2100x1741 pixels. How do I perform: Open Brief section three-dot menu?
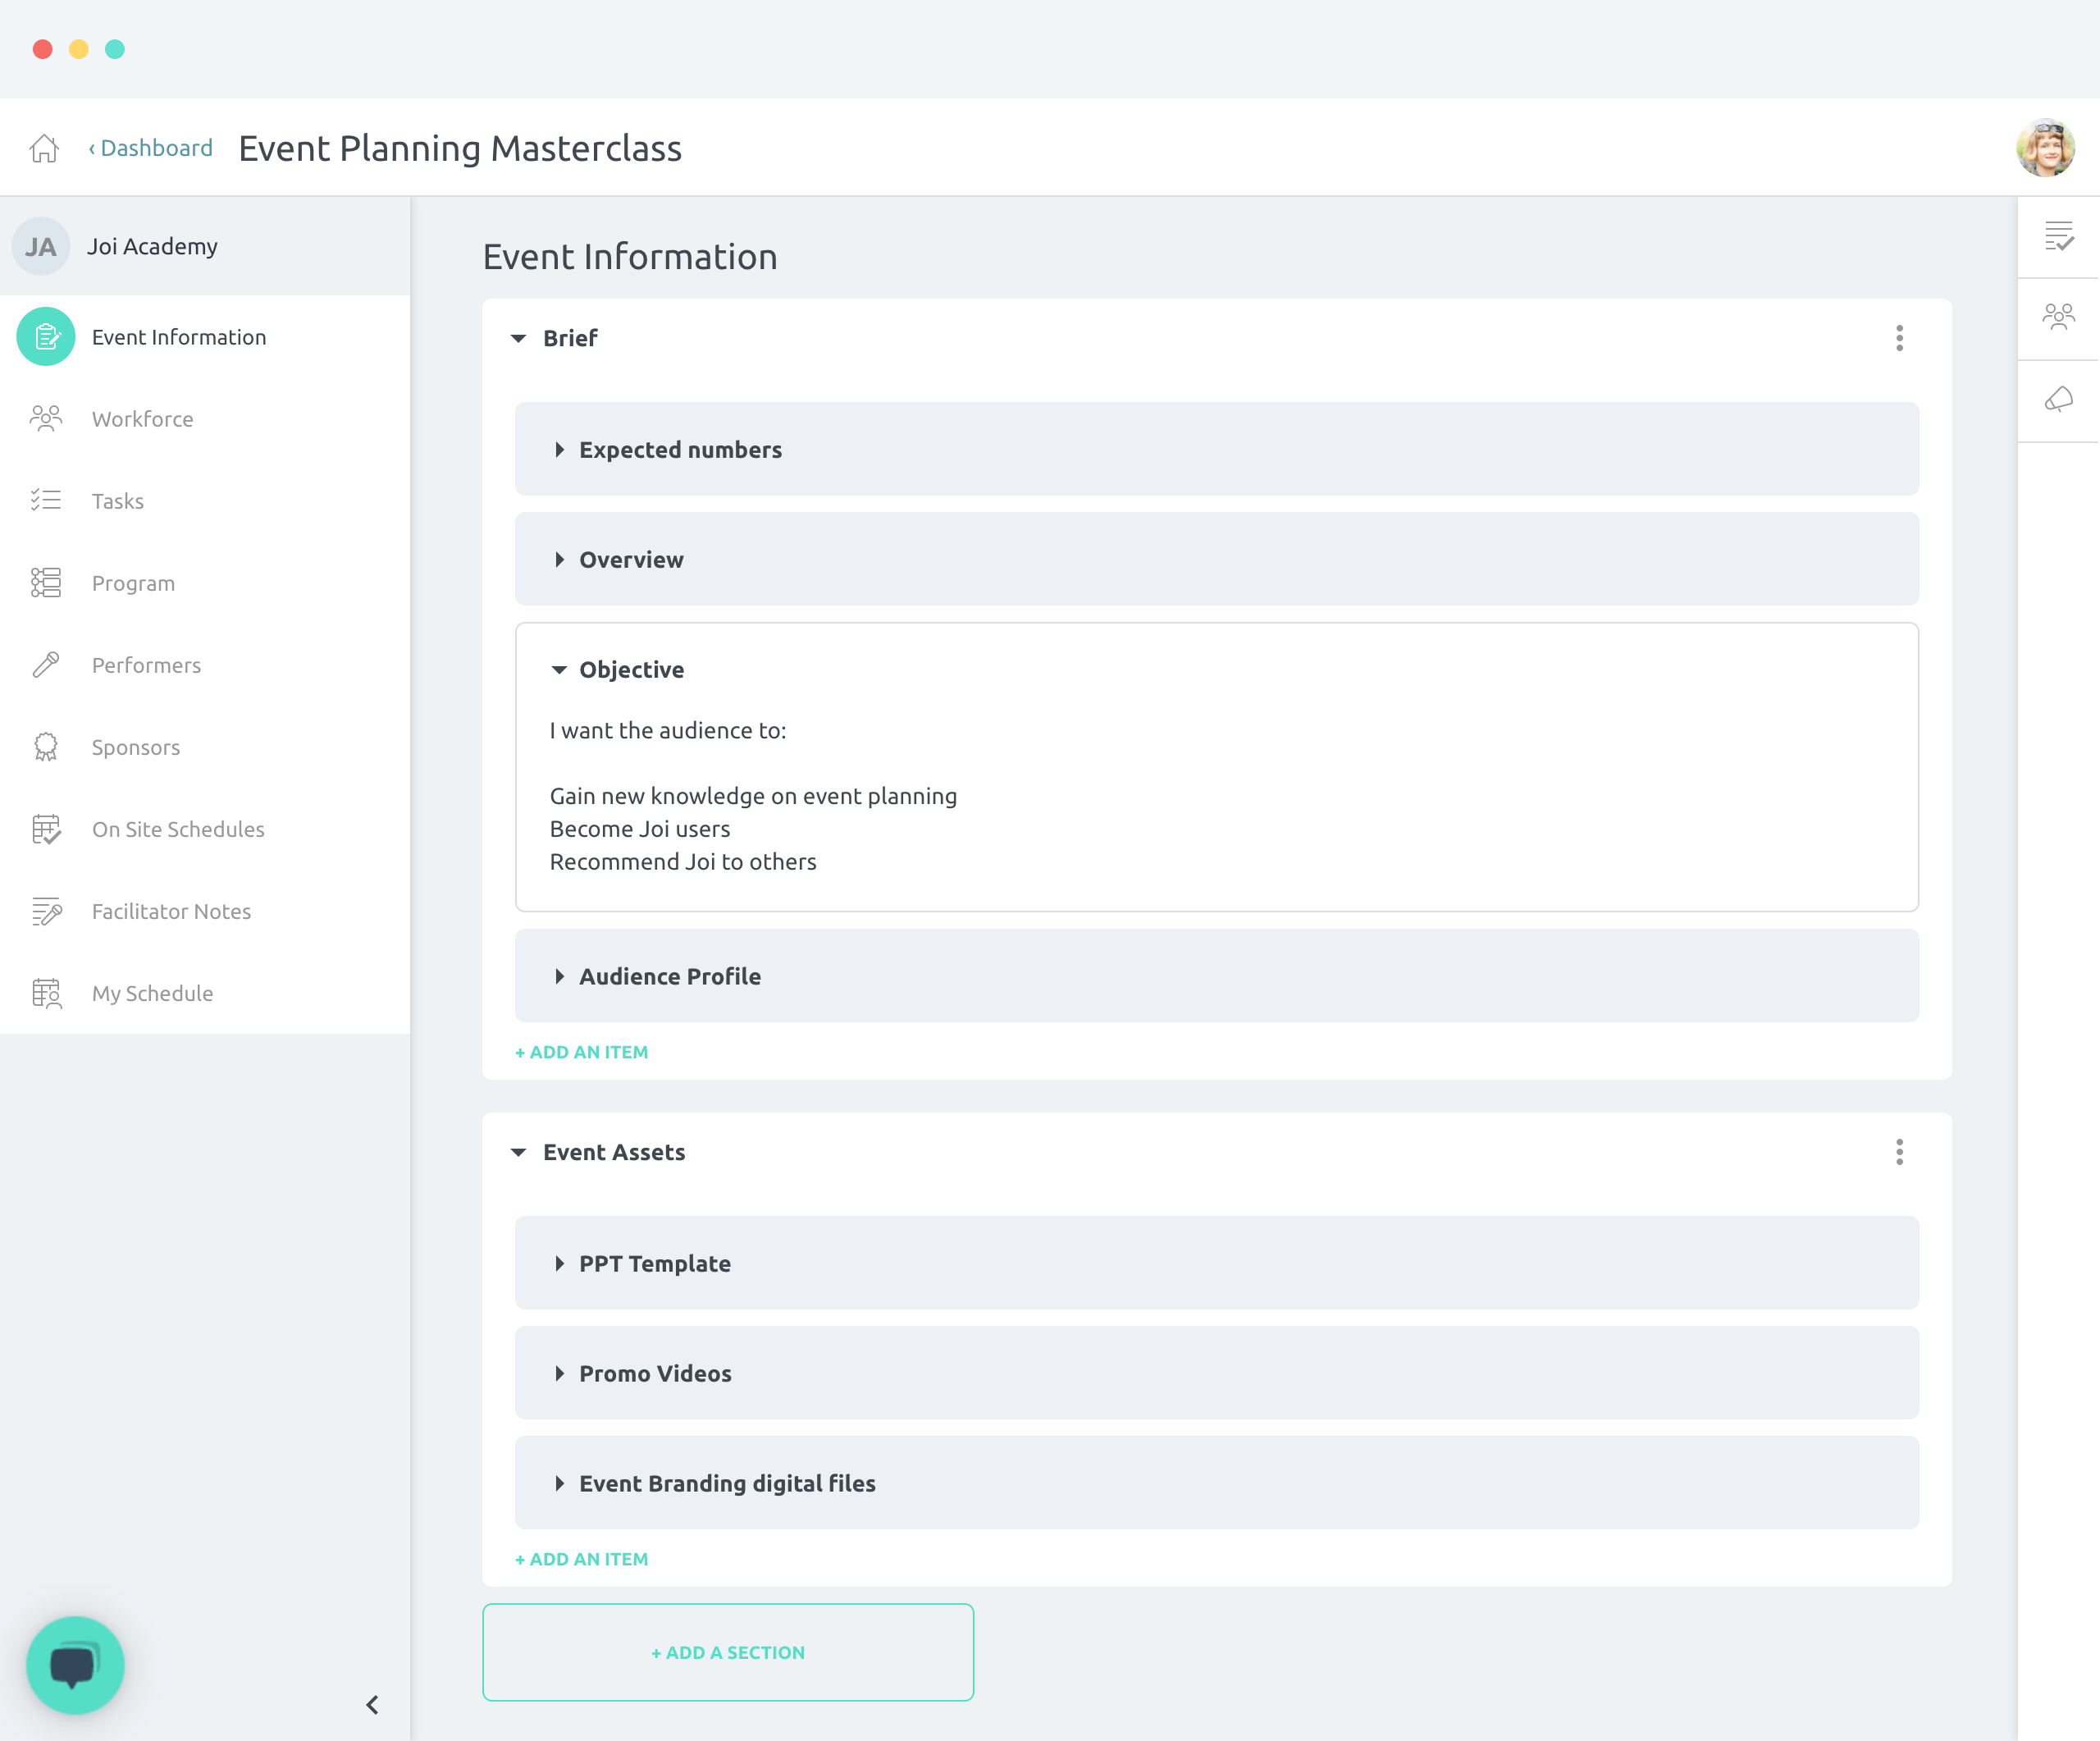(x=1899, y=338)
